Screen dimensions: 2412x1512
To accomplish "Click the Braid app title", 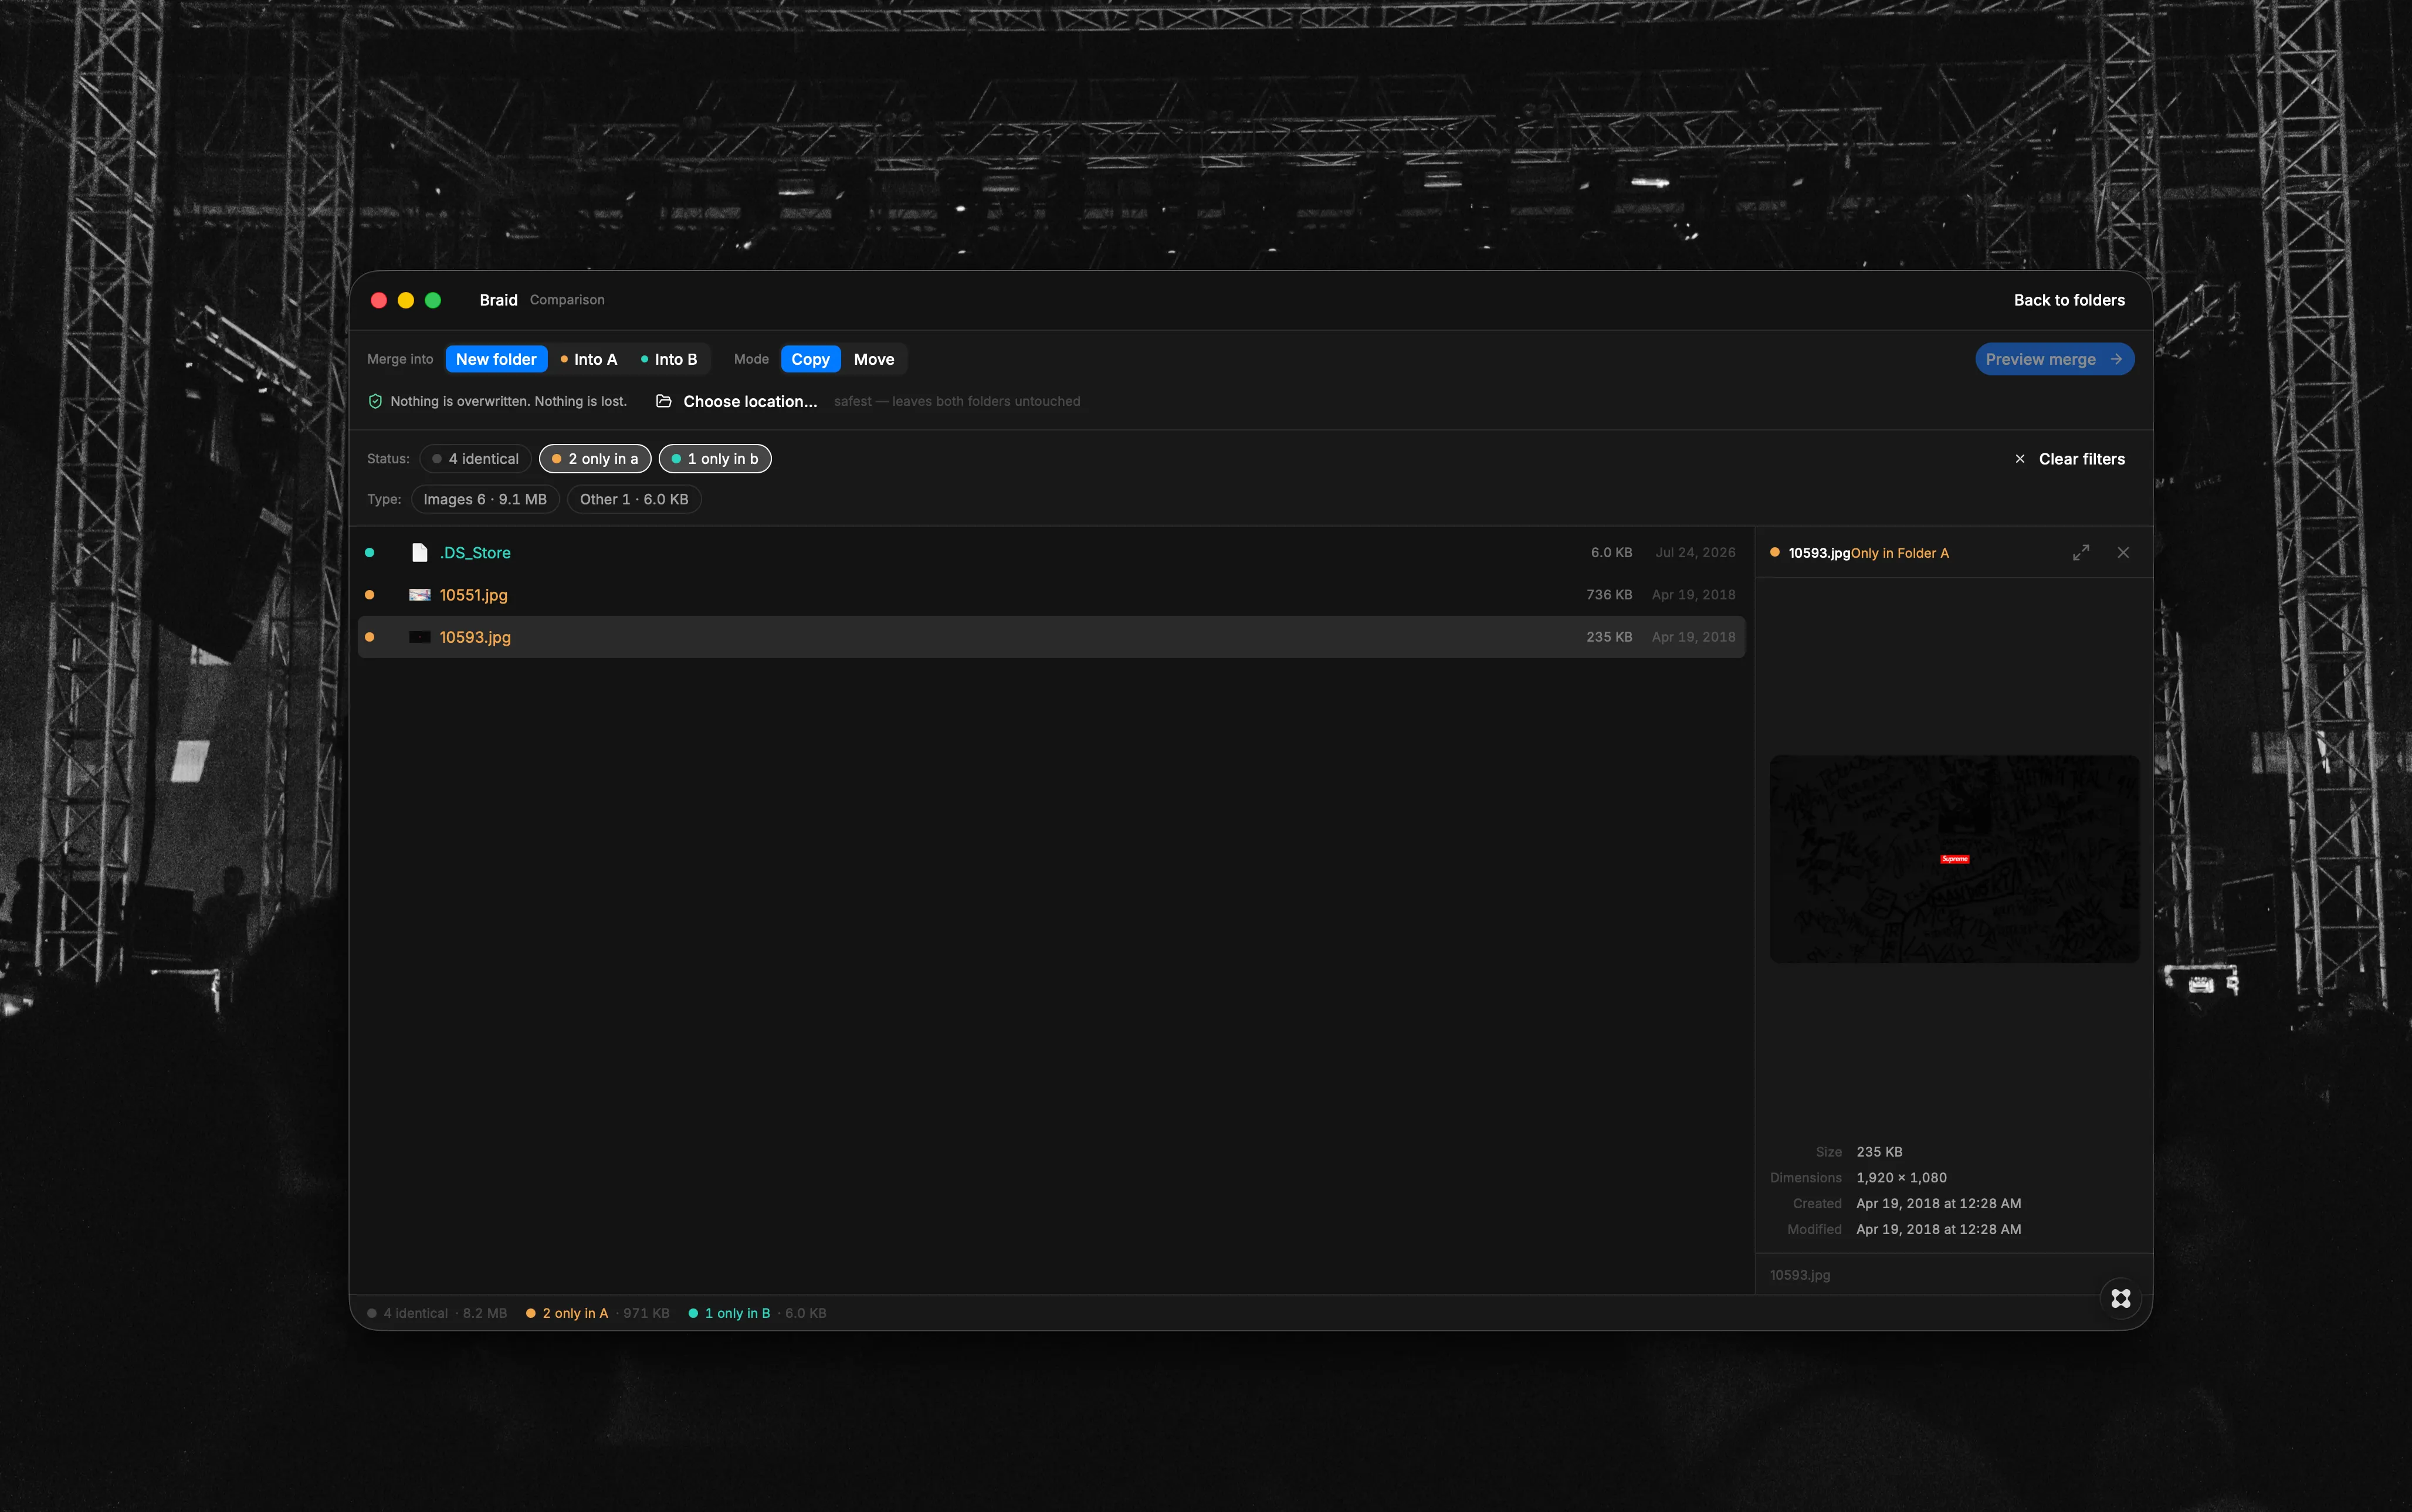I will point(498,300).
